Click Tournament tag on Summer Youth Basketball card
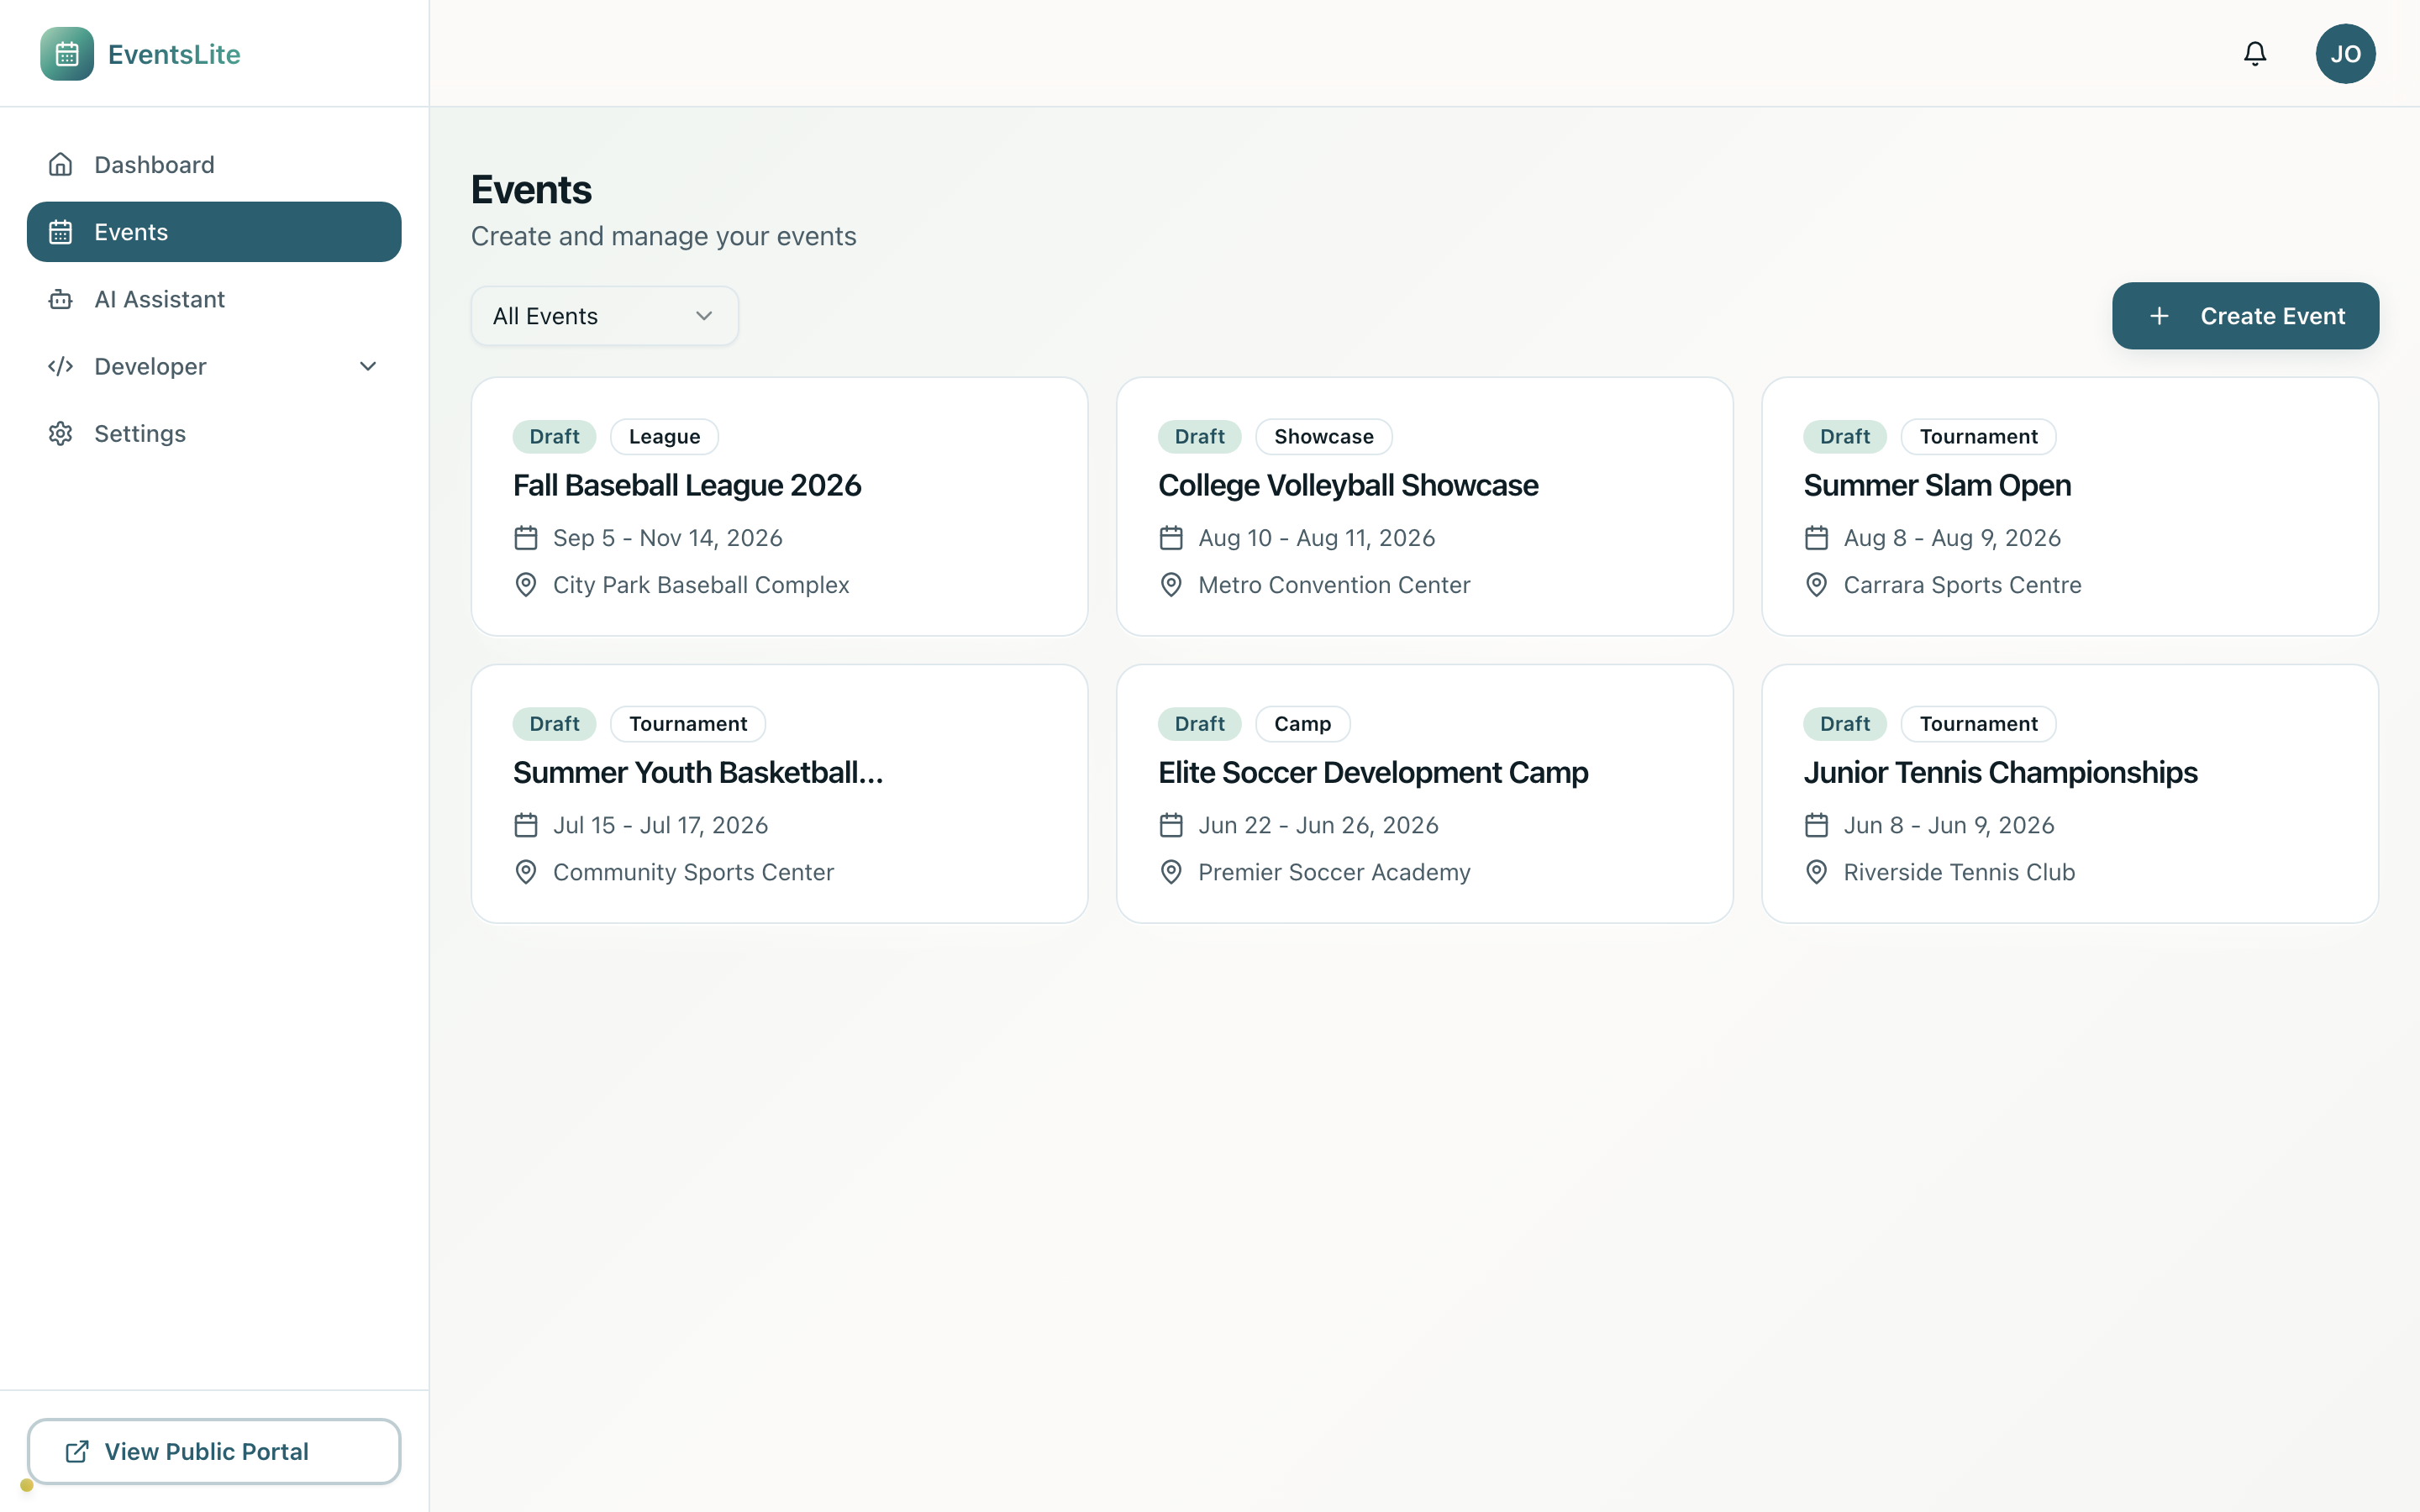Image resolution: width=2420 pixels, height=1512 pixels. point(688,723)
